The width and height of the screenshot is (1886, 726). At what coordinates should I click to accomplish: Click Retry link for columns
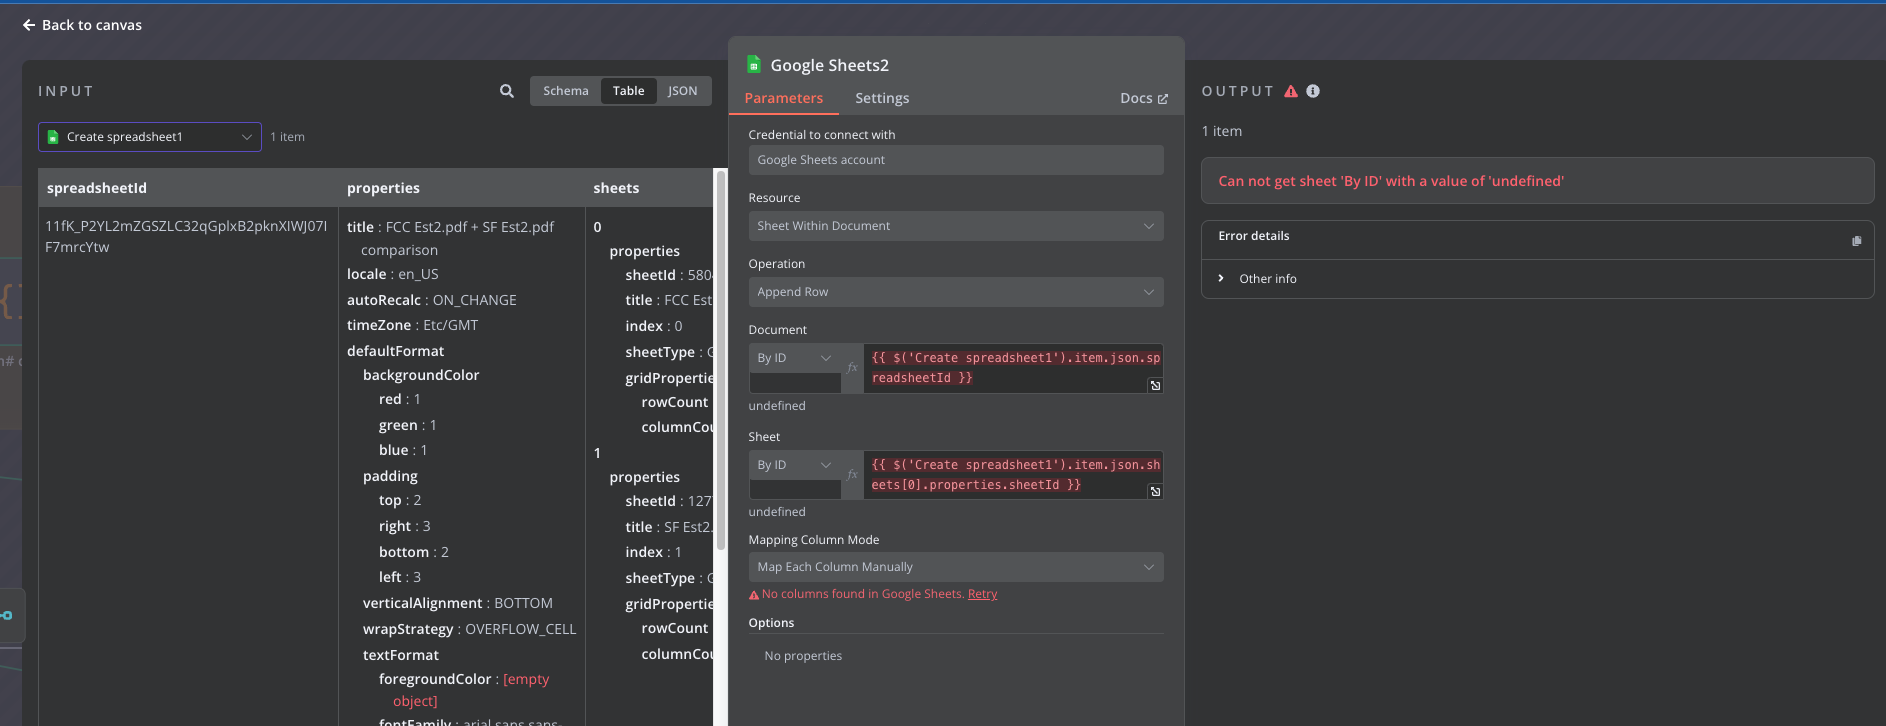[x=983, y=594]
